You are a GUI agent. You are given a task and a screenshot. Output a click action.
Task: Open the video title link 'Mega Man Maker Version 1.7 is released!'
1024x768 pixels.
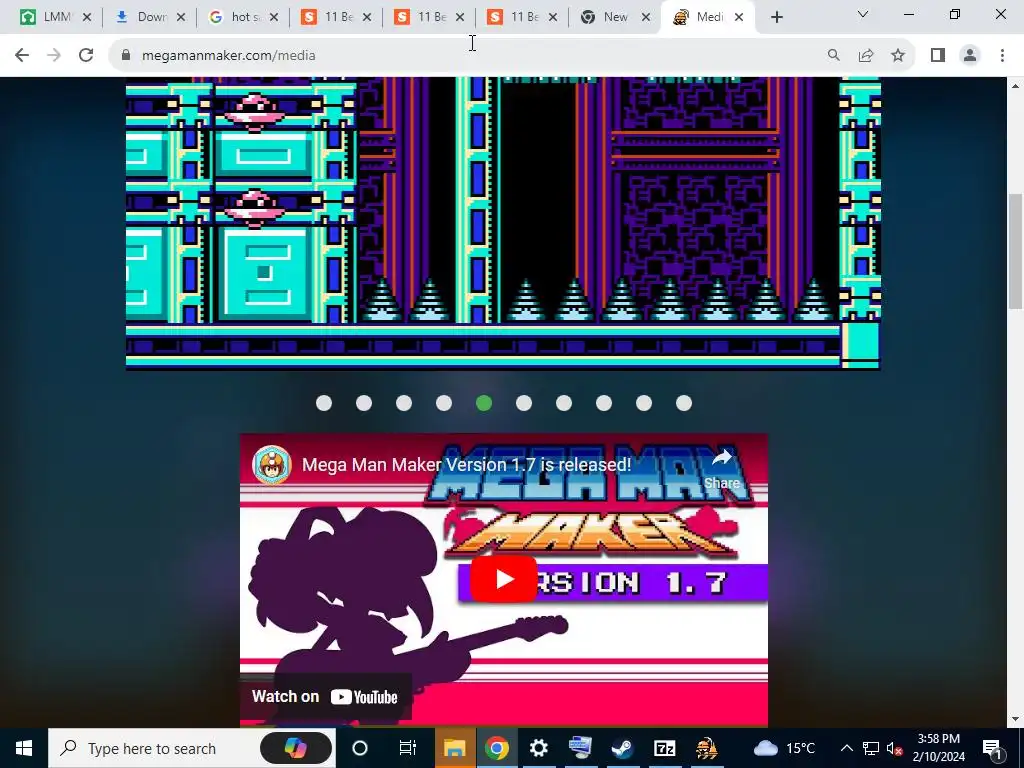[x=466, y=465]
